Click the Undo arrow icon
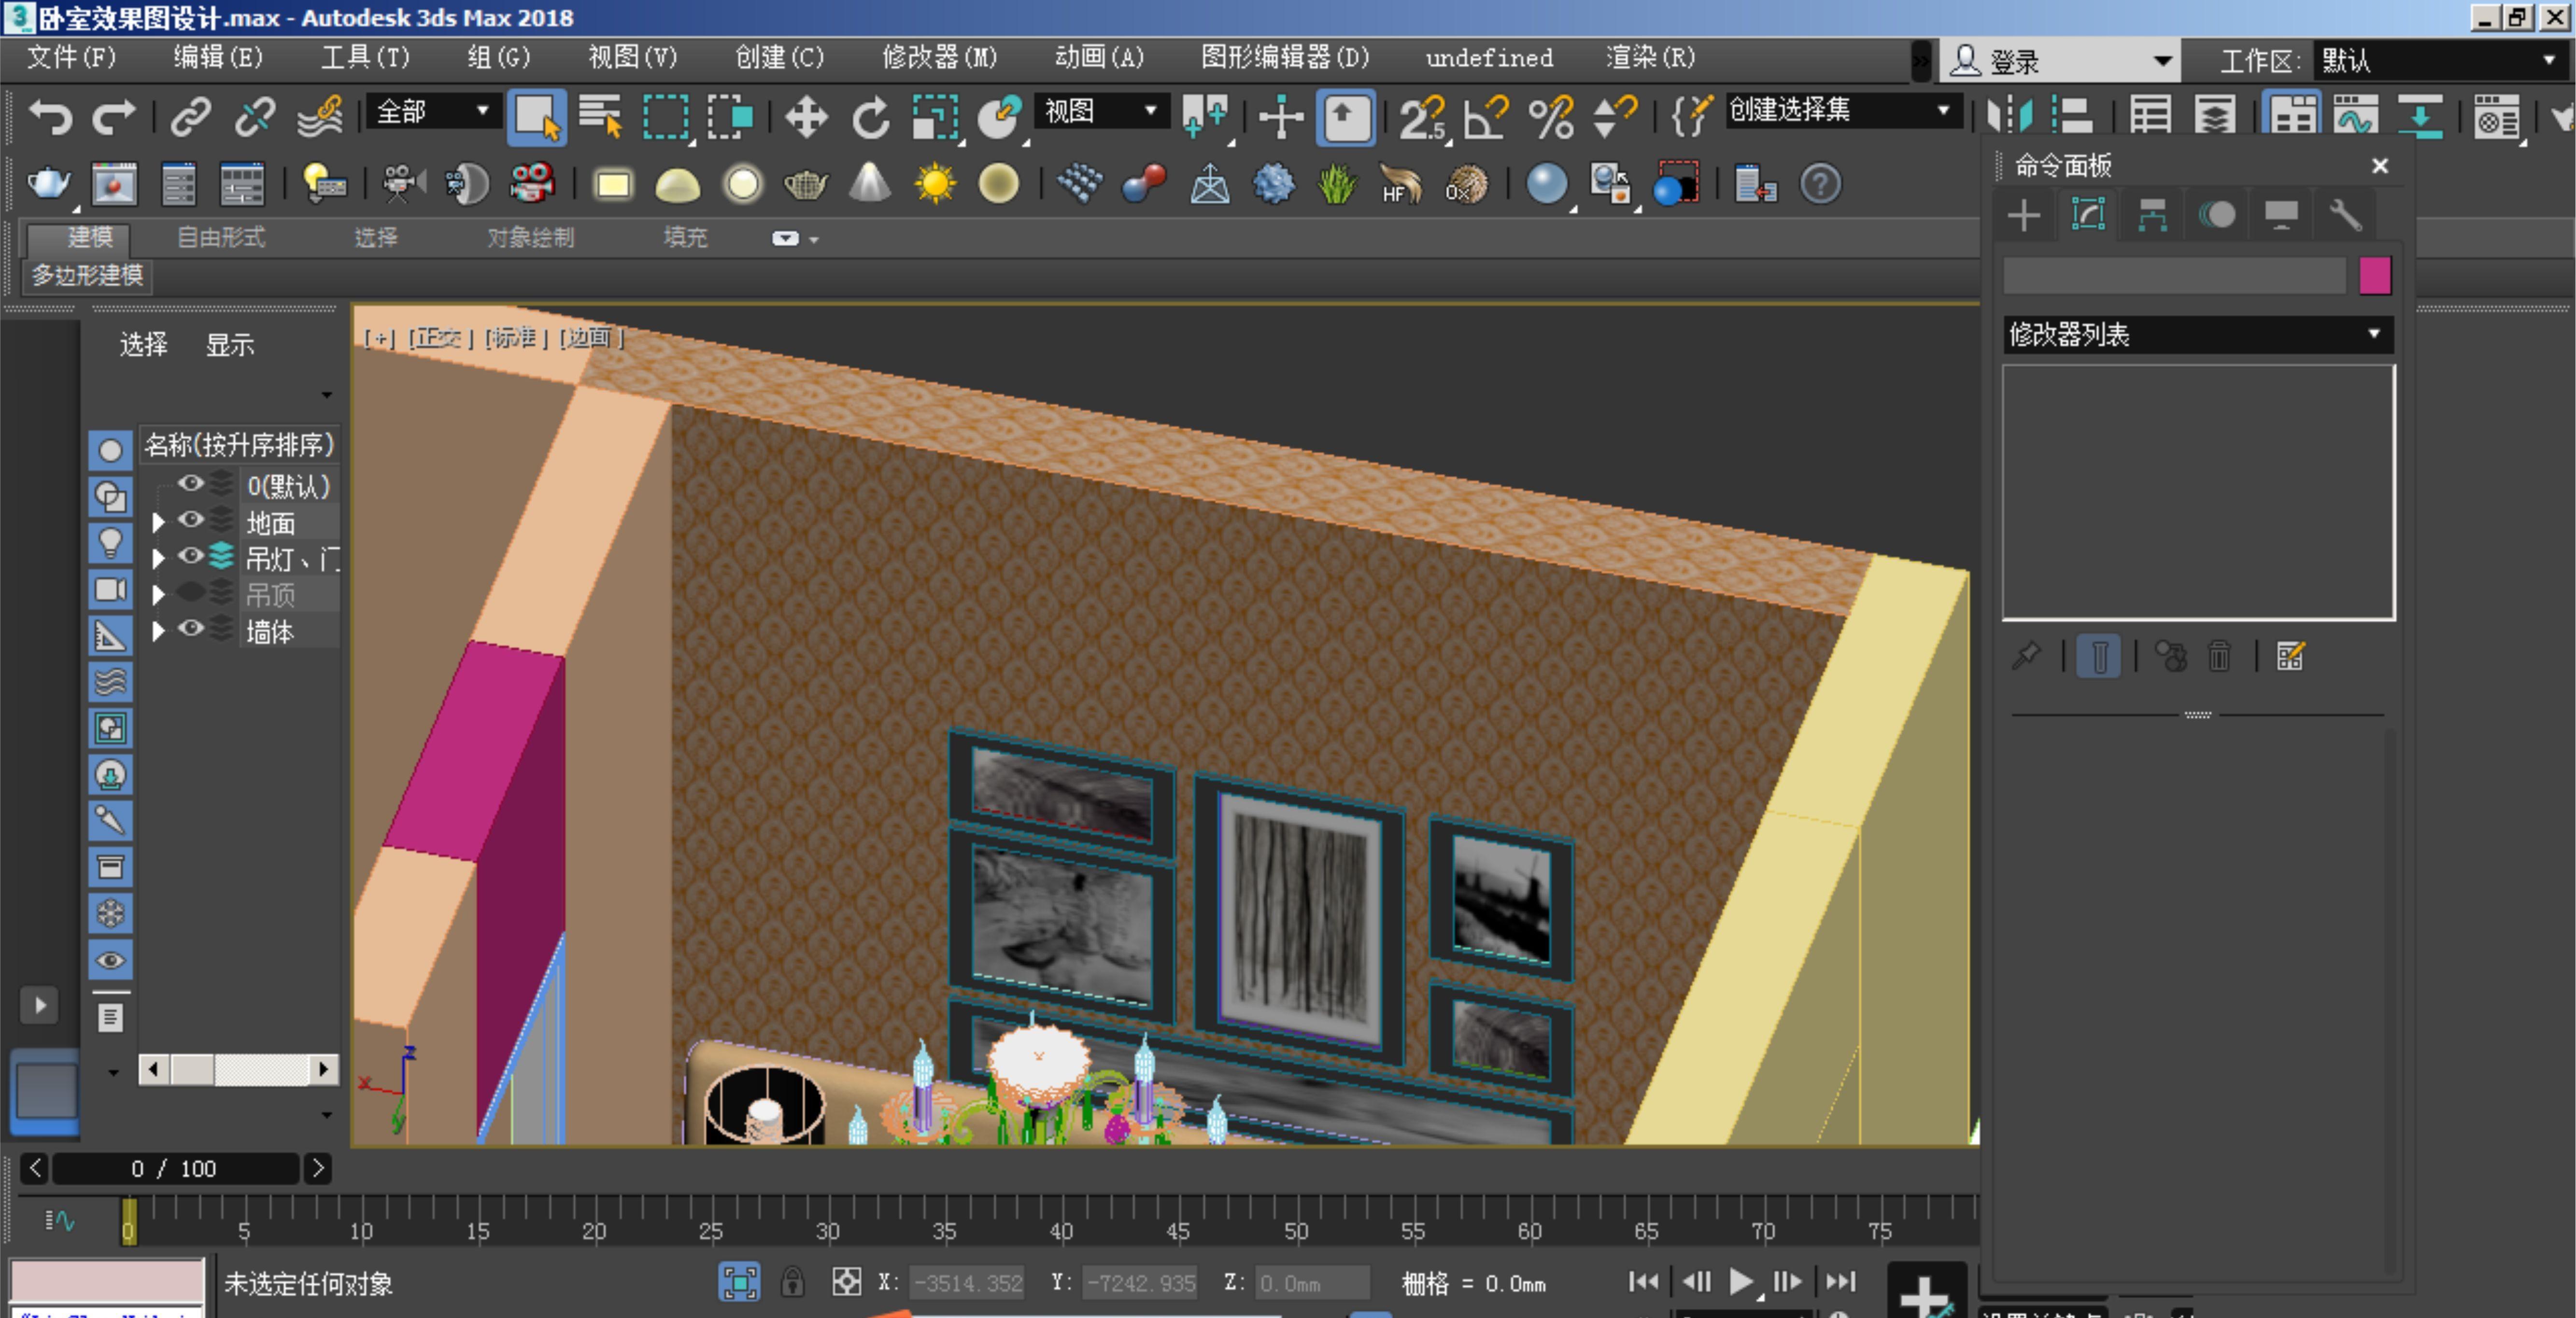This screenshot has width=2576, height=1318. (x=50, y=117)
